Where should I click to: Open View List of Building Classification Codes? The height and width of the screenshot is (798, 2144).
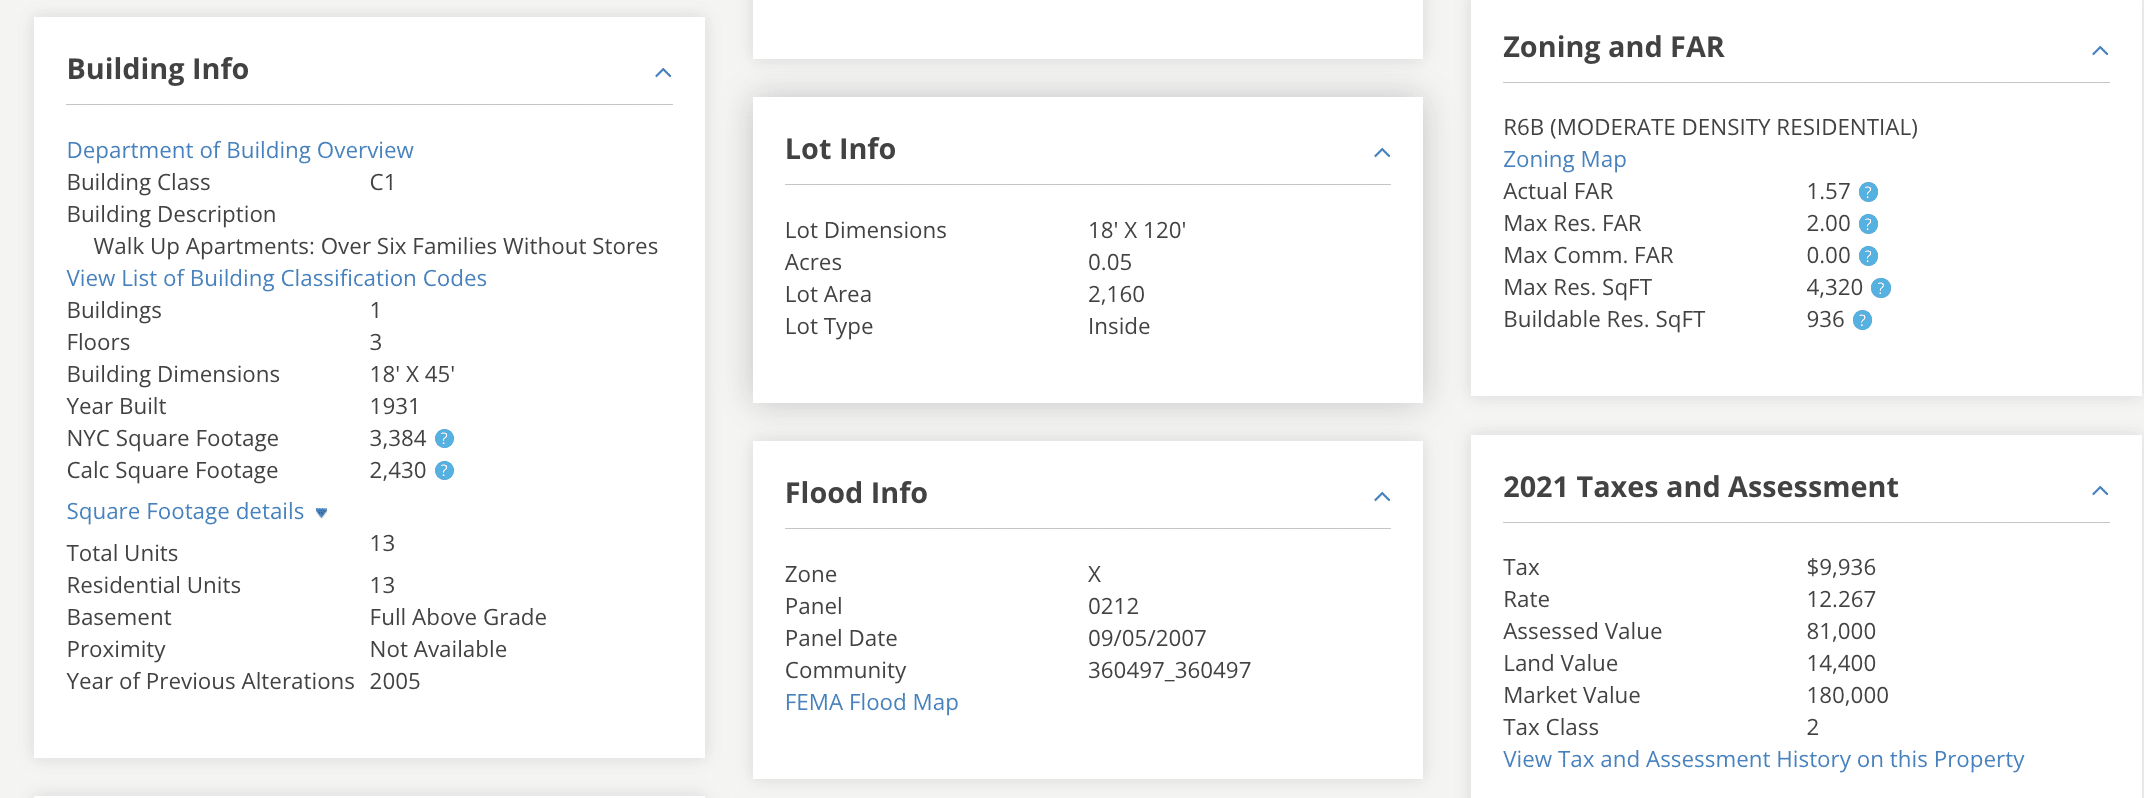277,278
